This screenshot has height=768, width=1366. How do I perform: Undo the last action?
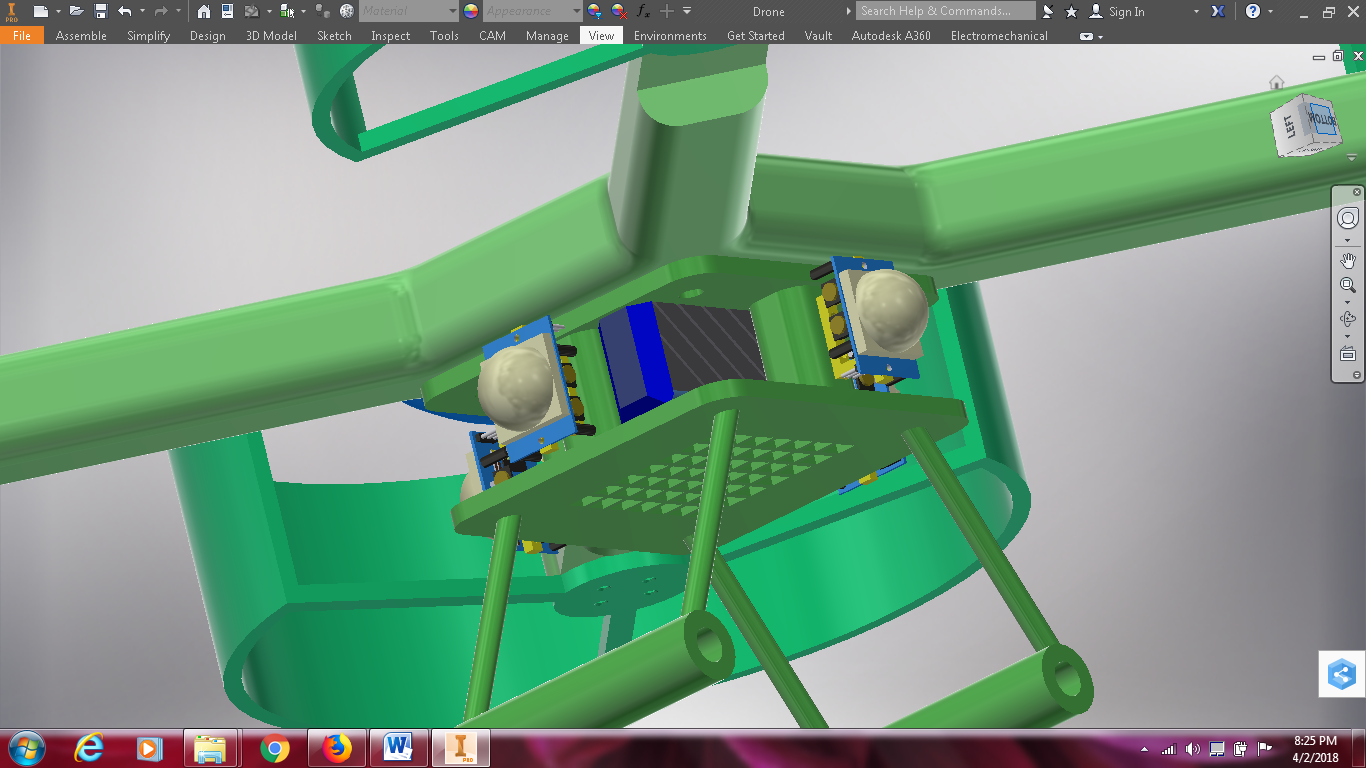point(125,11)
